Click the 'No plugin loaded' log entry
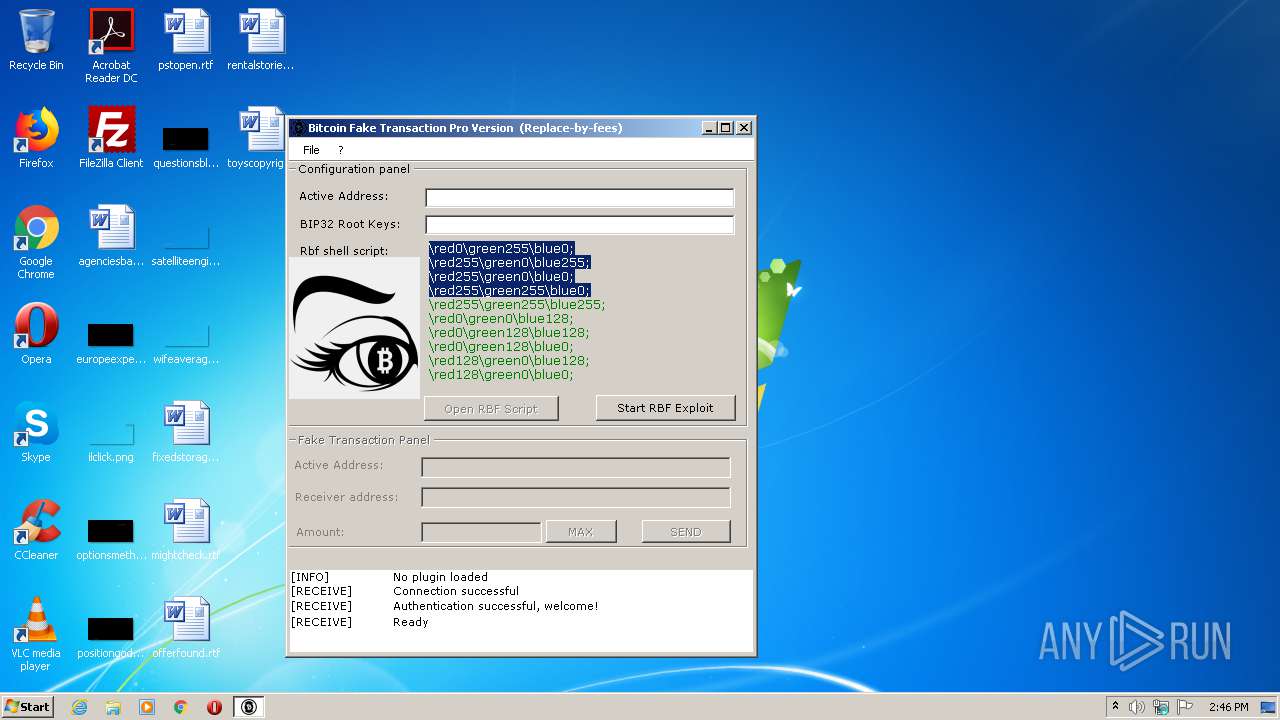 coord(440,577)
